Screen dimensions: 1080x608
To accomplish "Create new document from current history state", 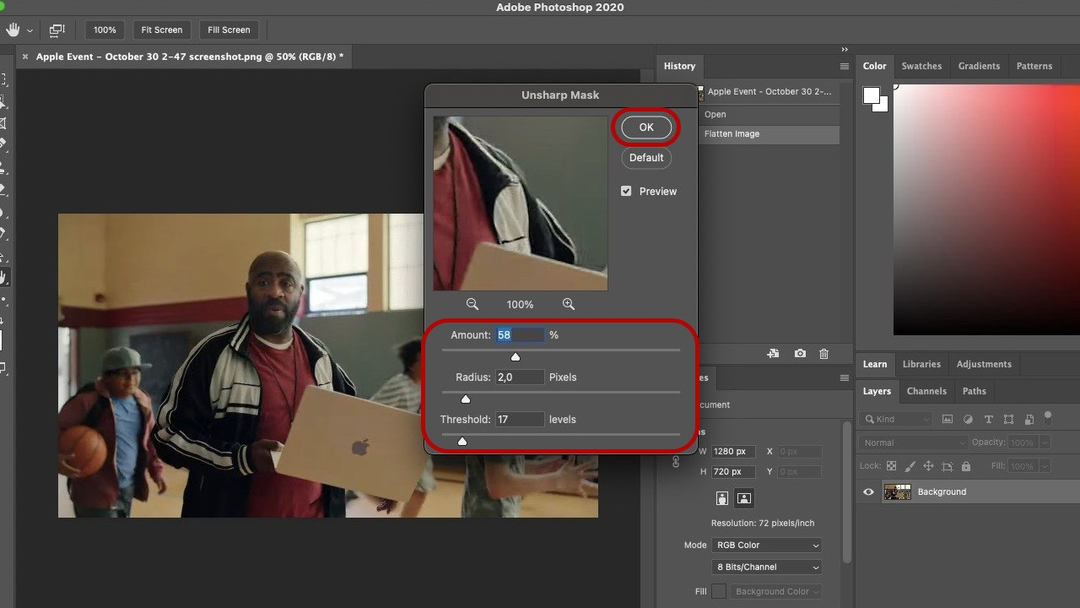I will coord(773,353).
